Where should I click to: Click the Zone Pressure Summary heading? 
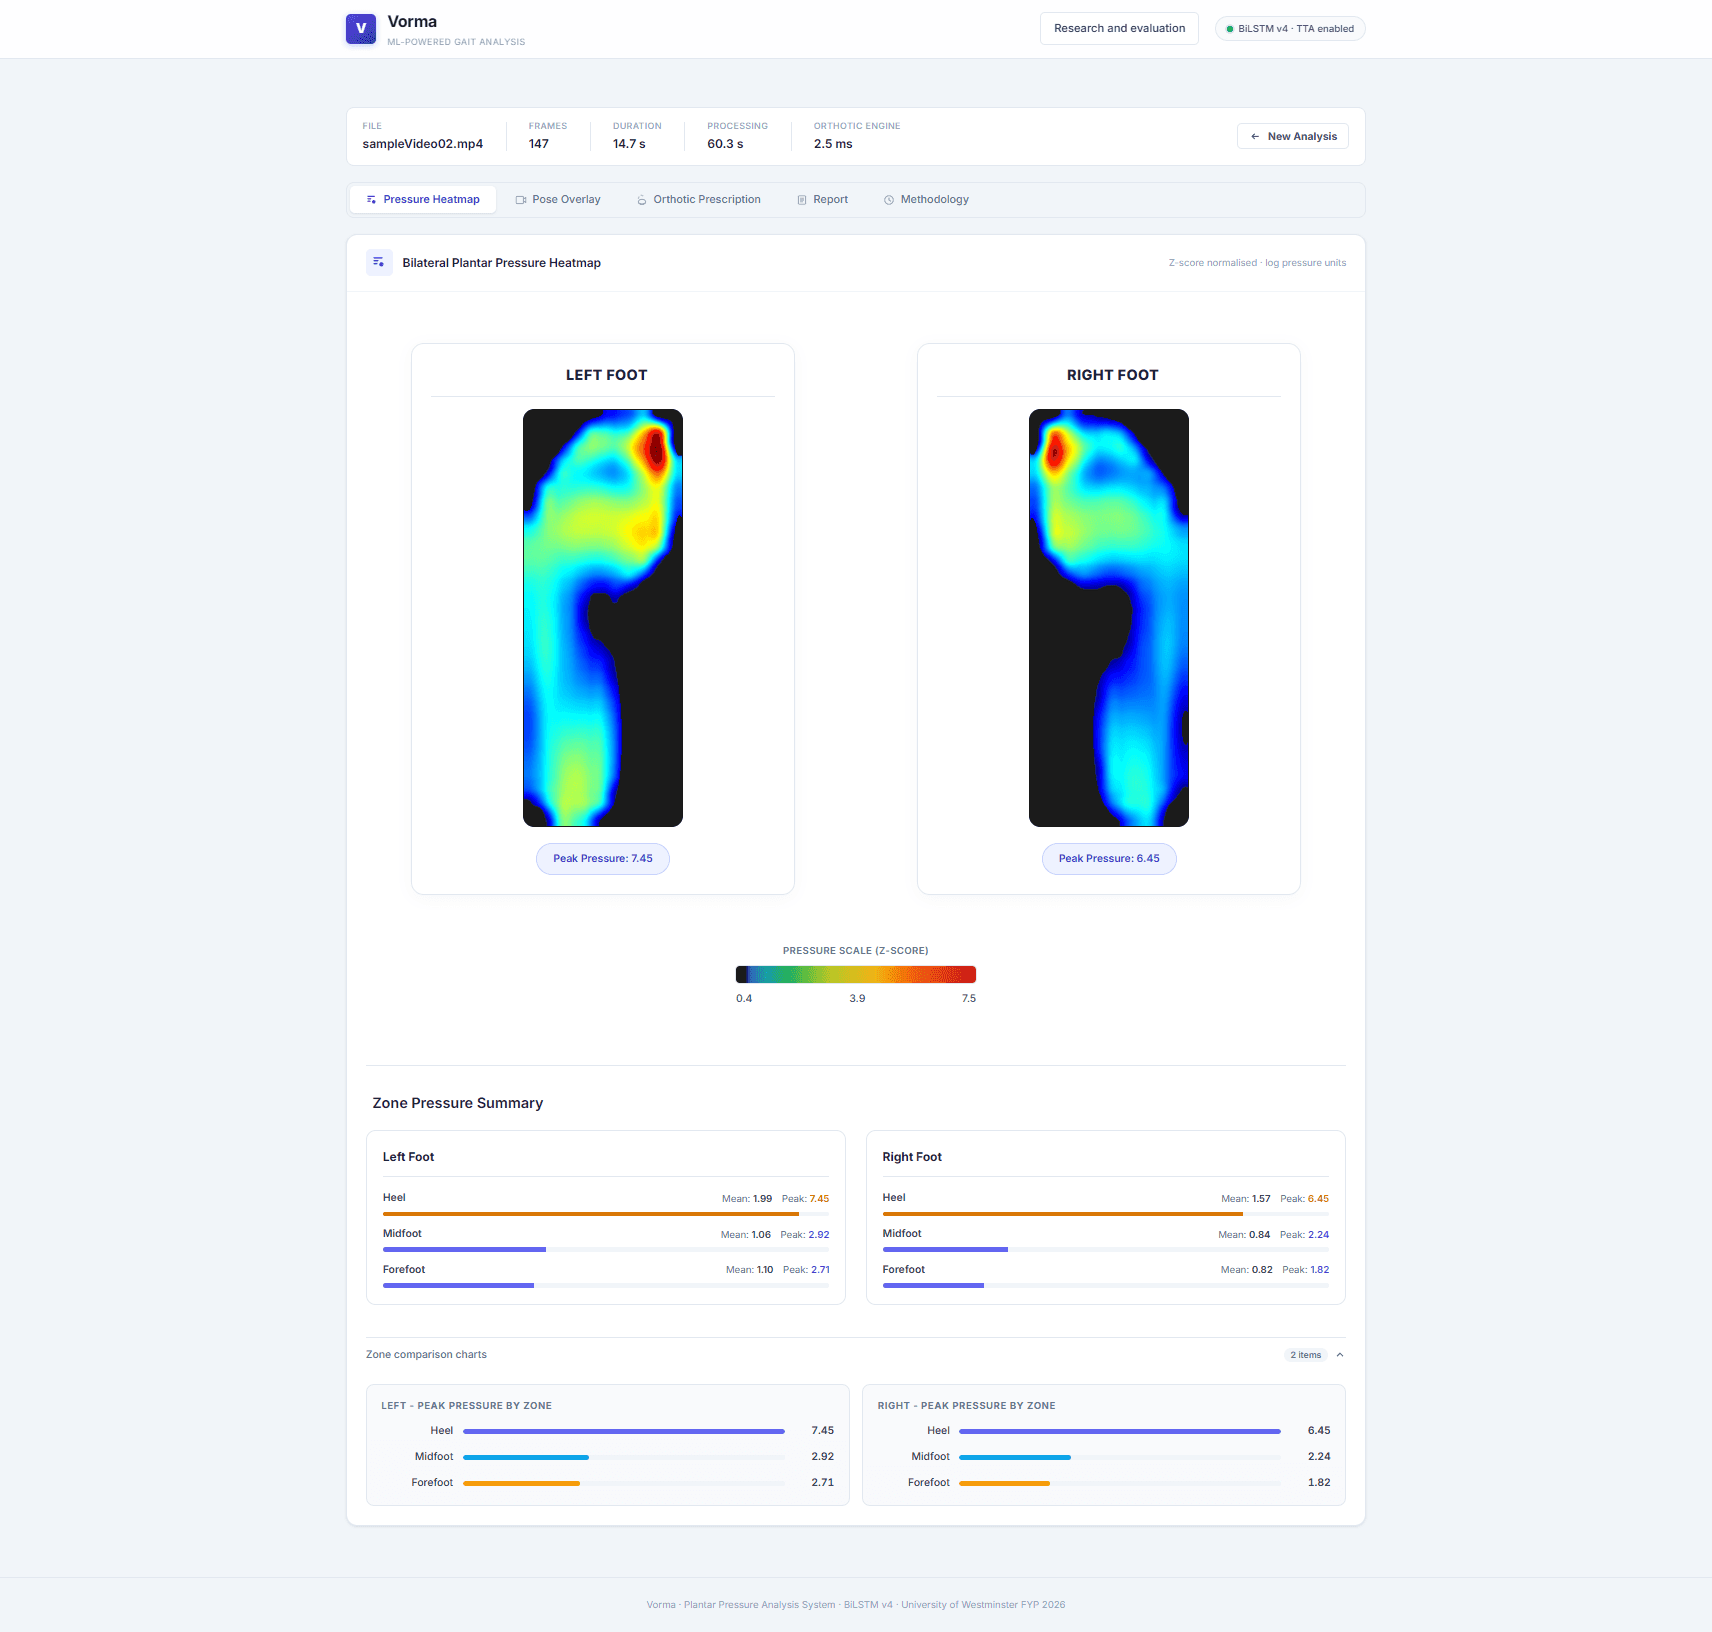coord(458,1103)
